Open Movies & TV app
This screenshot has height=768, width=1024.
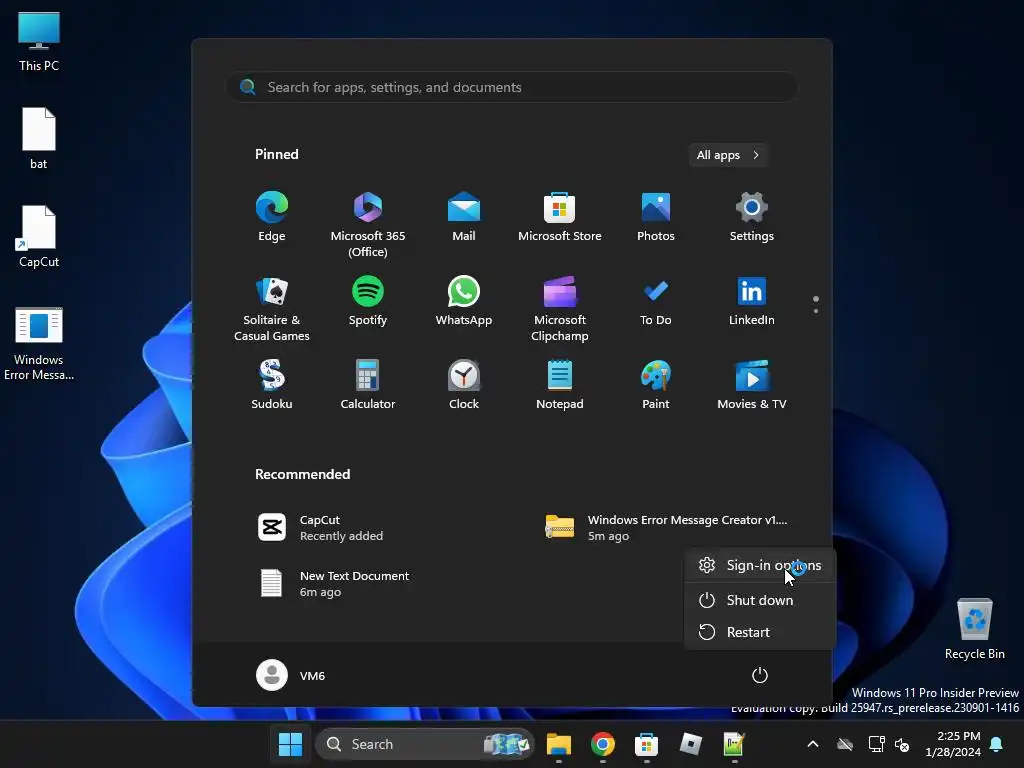tap(752, 385)
